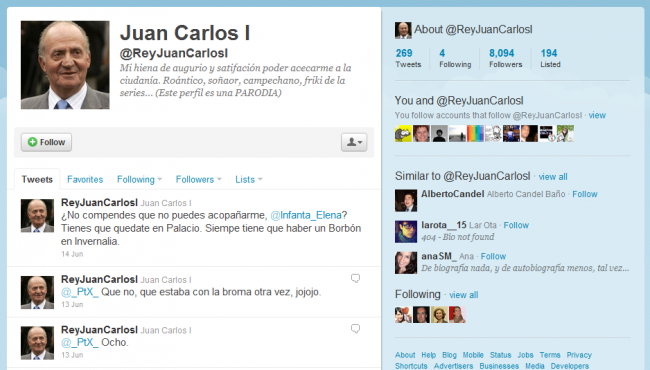Click the yellow cartoon follower avatar
Screen dimensions: 650x370
(403, 134)
